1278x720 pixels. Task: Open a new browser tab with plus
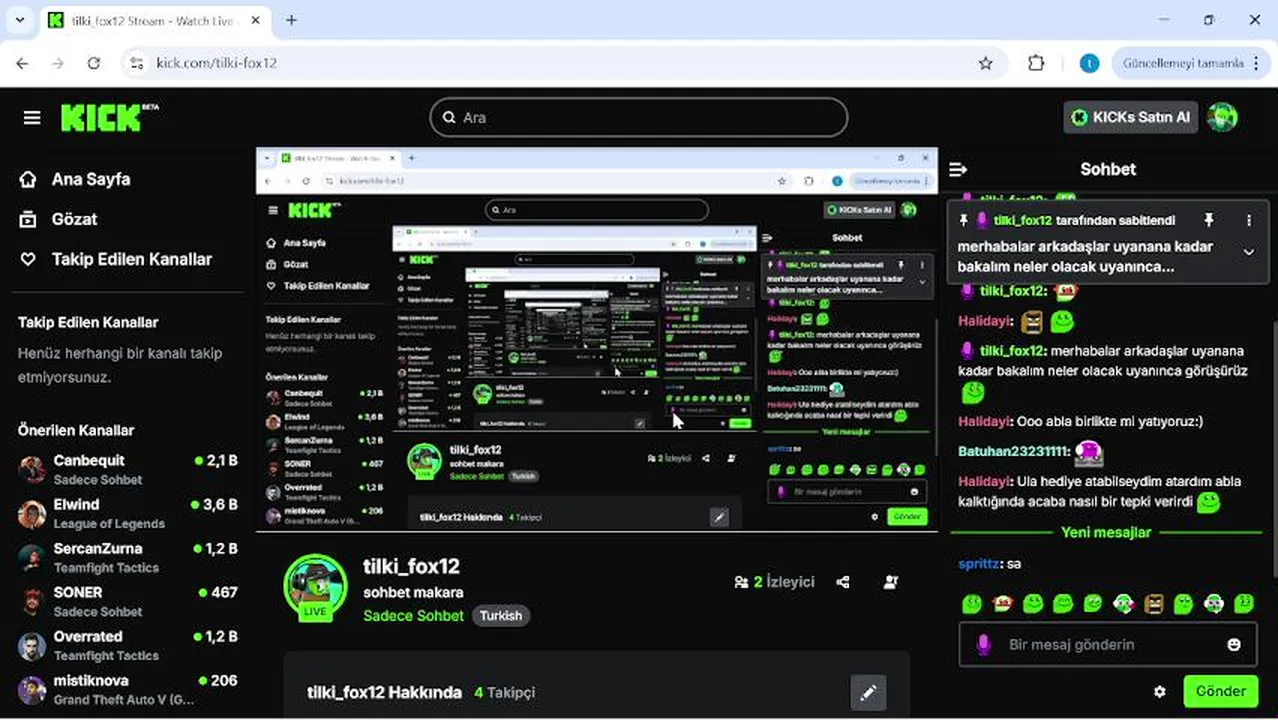[x=291, y=20]
